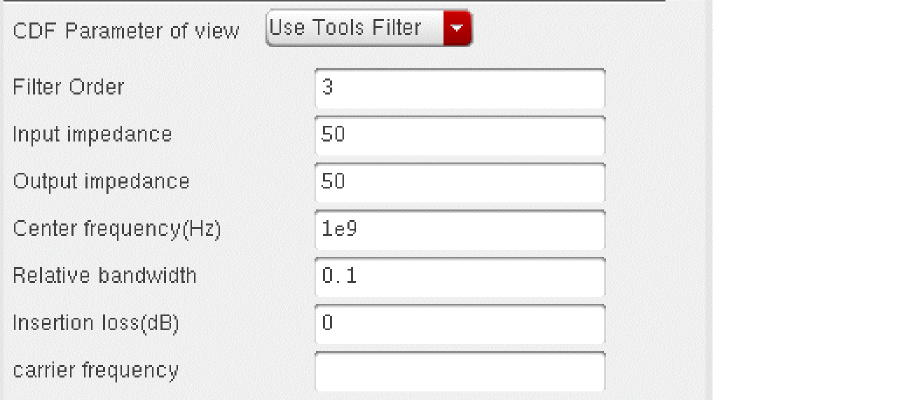Viewport: 911px width, 405px height.
Task: Click the gray panel's right edge border
Action: click(710, 200)
